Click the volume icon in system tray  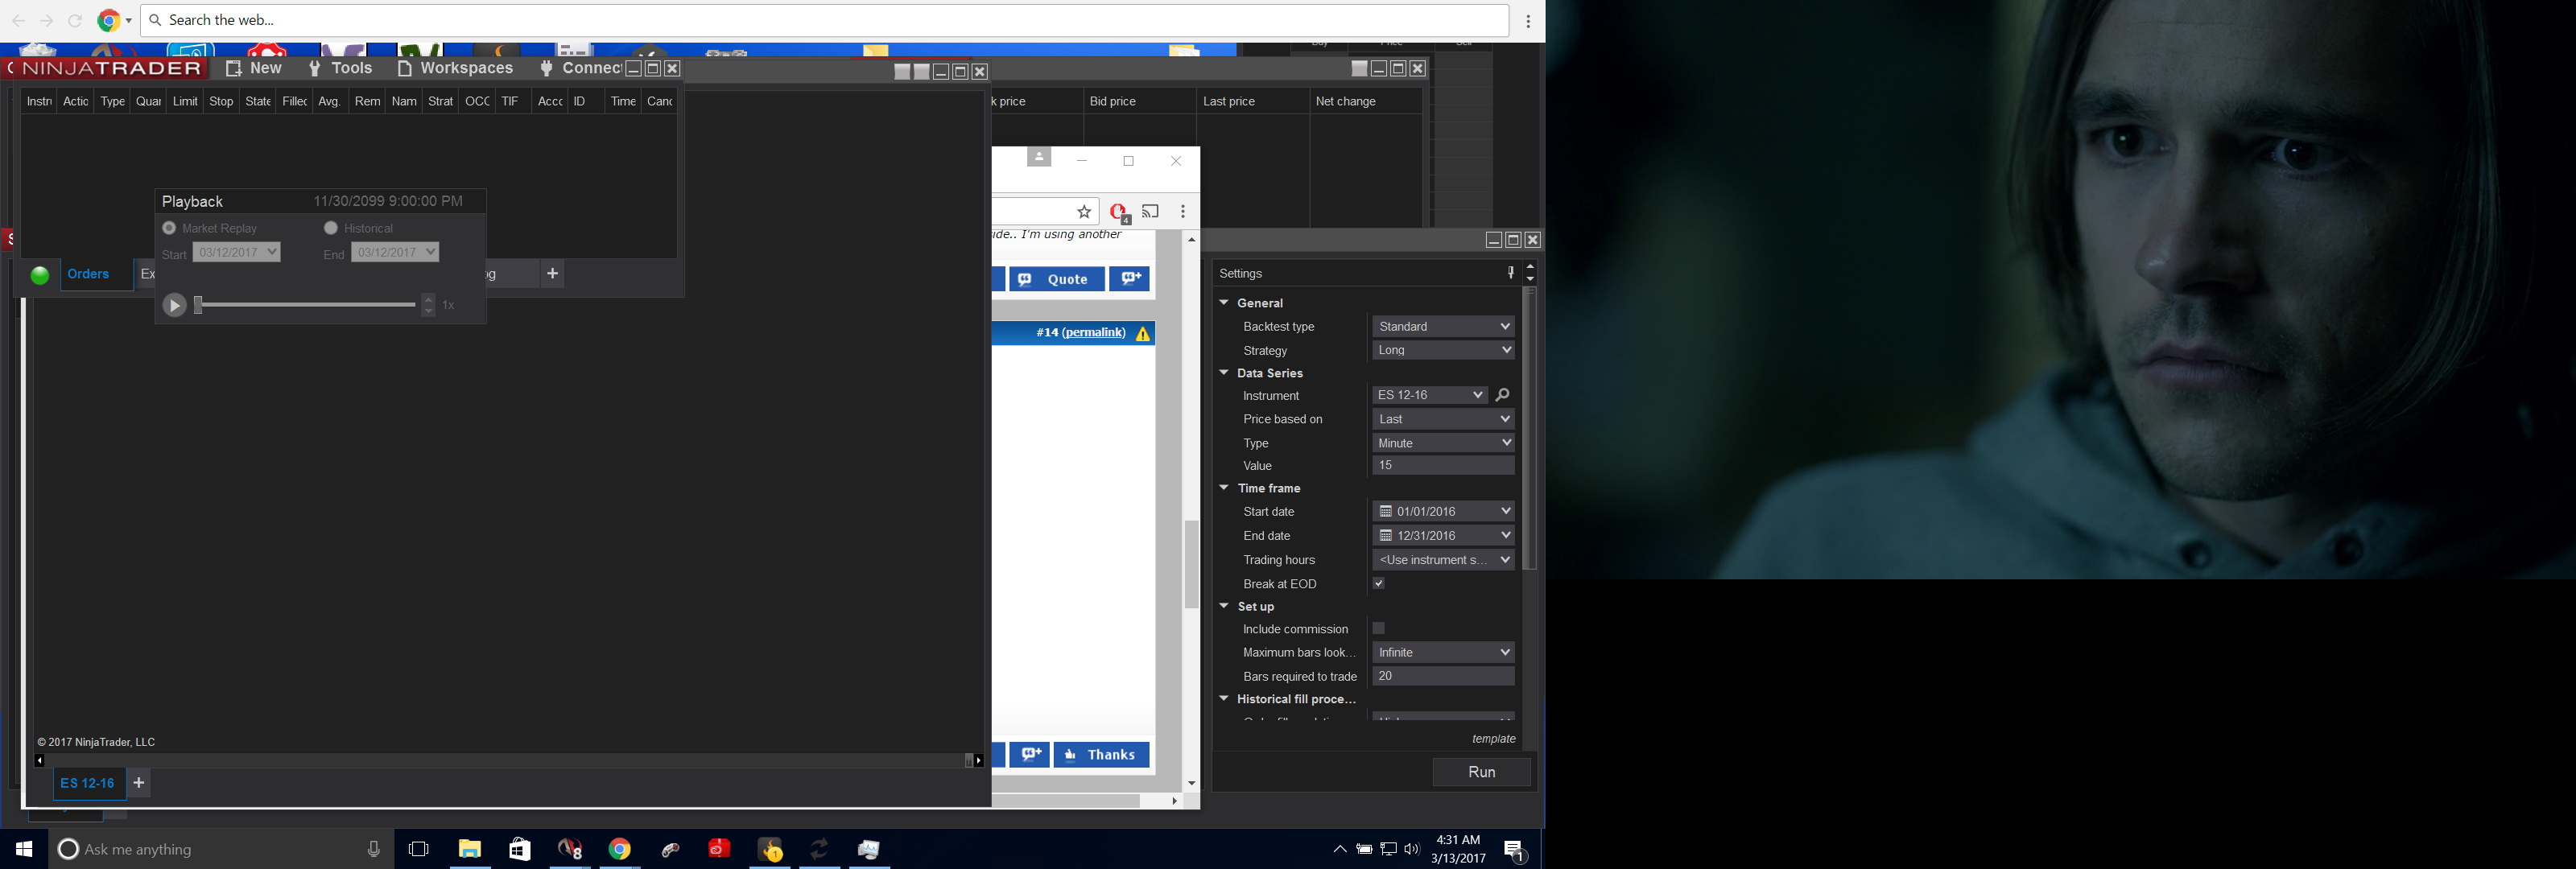pyautogui.click(x=1412, y=849)
